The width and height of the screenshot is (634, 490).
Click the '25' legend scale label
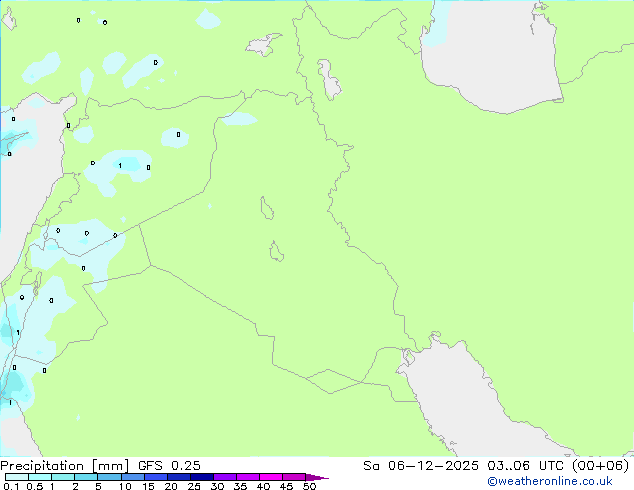tap(194, 486)
